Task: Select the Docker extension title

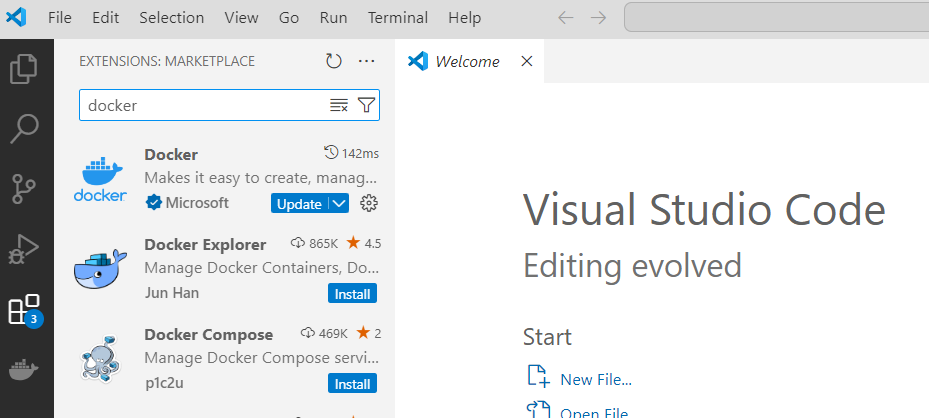Action: coord(171,154)
